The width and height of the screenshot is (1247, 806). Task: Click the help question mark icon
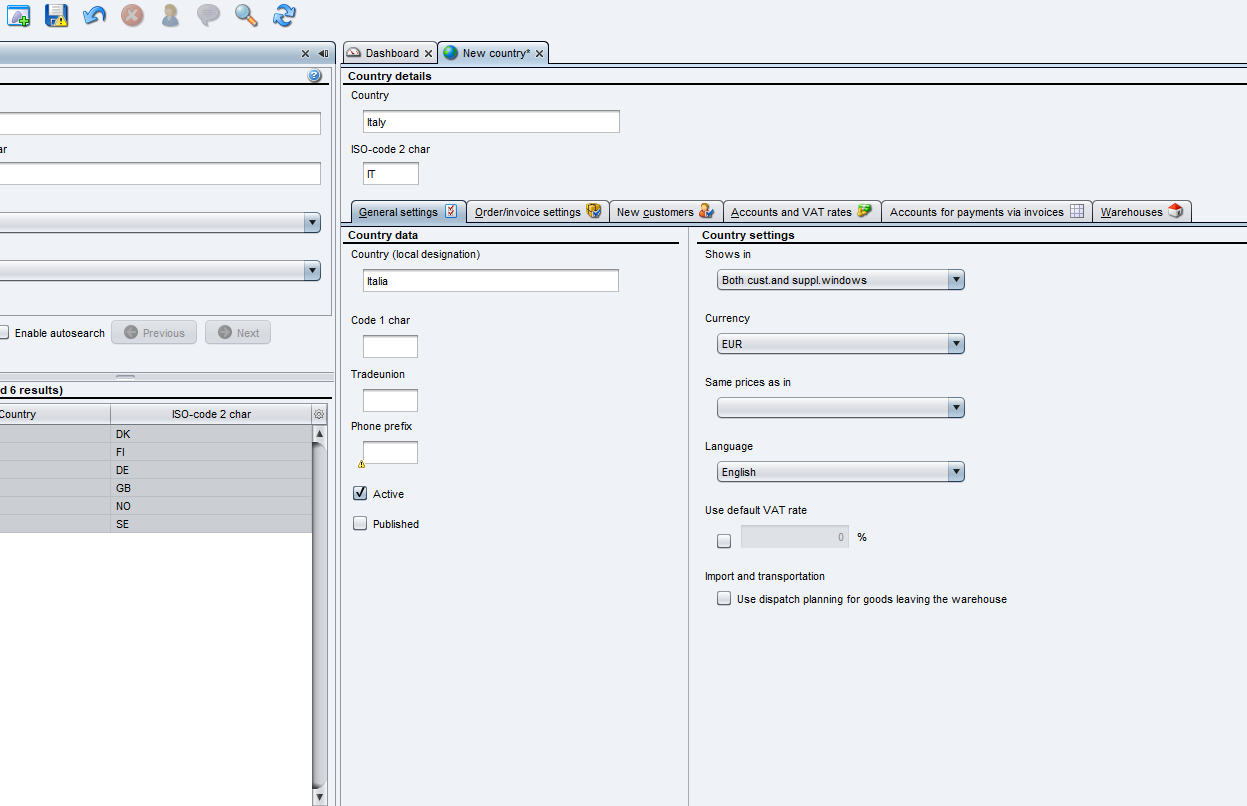[314, 76]
